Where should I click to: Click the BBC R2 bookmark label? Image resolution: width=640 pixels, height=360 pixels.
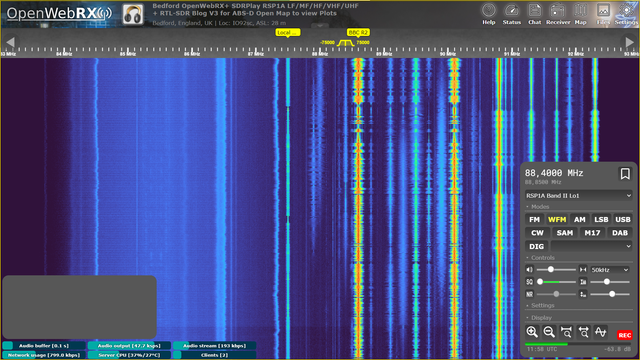(358, 32)
